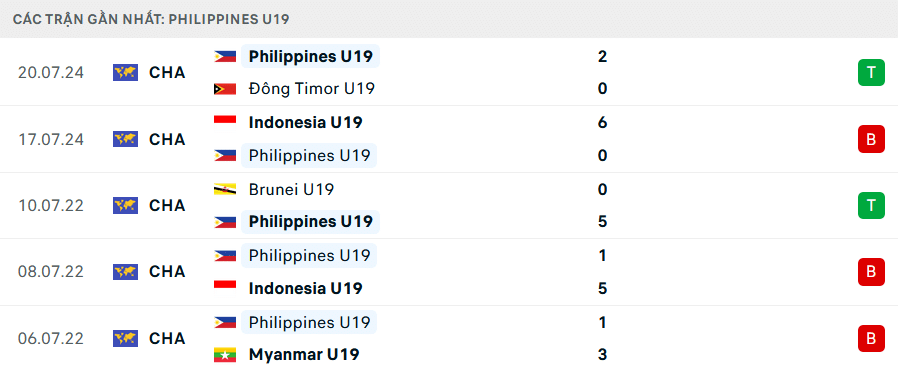Click the world map competition icon on 10.07.22 row
Screen dimensions: 898x369
(125, 206)
